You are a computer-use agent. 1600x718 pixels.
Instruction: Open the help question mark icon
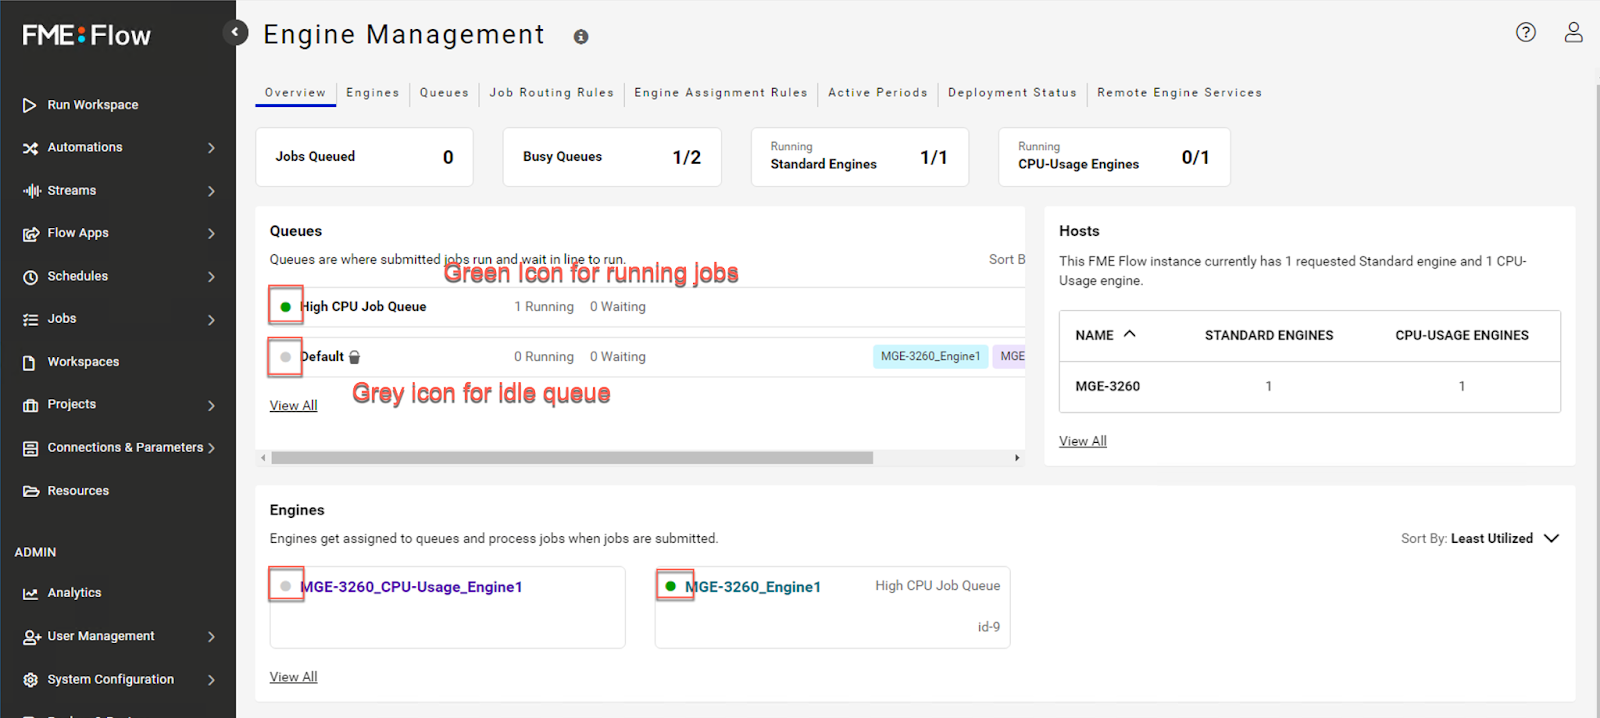coord(1526,32)
